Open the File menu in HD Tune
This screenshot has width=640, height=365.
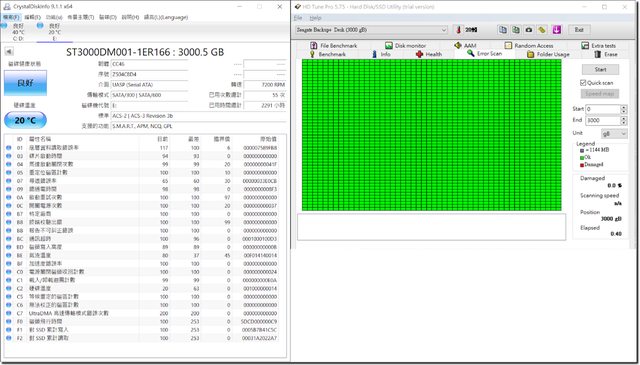pyautogui.click(x=298, y=18)
